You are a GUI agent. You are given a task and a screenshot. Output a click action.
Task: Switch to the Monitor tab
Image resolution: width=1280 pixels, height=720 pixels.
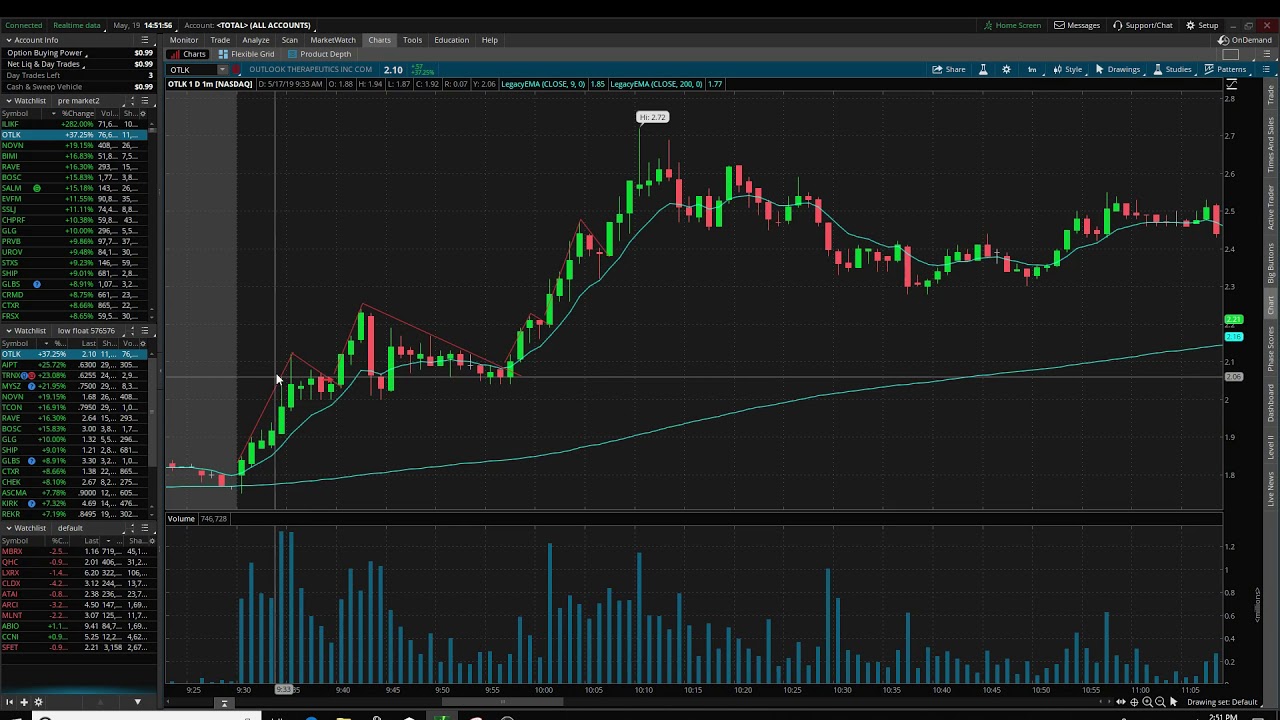coord(184,40)
